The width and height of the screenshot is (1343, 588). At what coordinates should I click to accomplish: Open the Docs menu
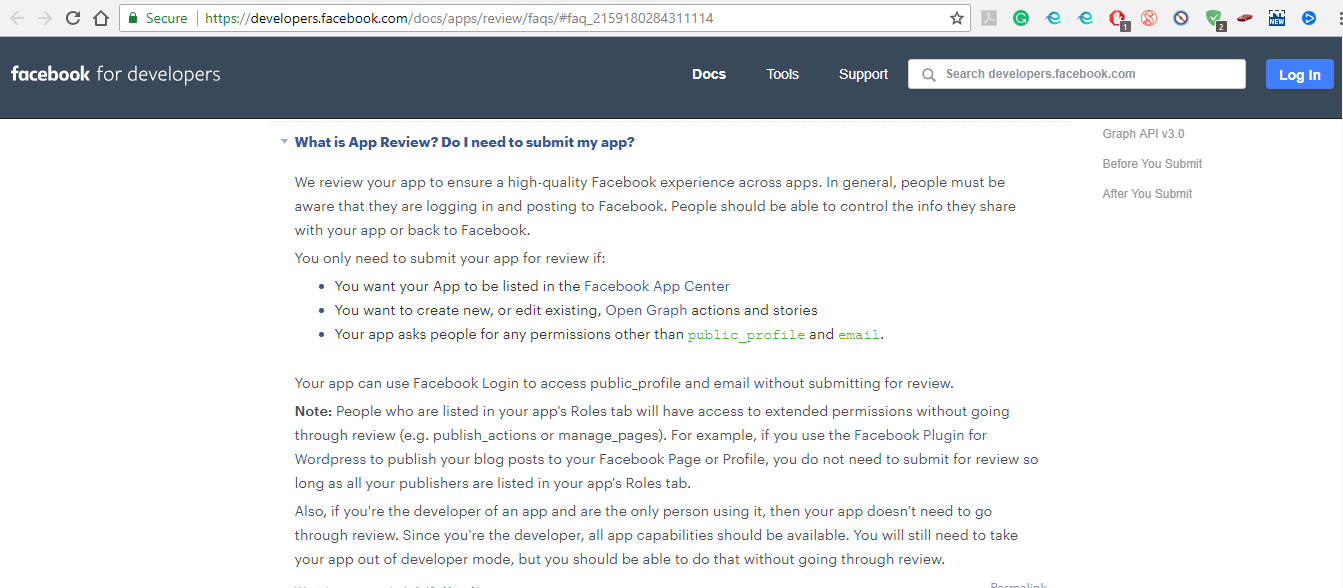pos(709,74)
